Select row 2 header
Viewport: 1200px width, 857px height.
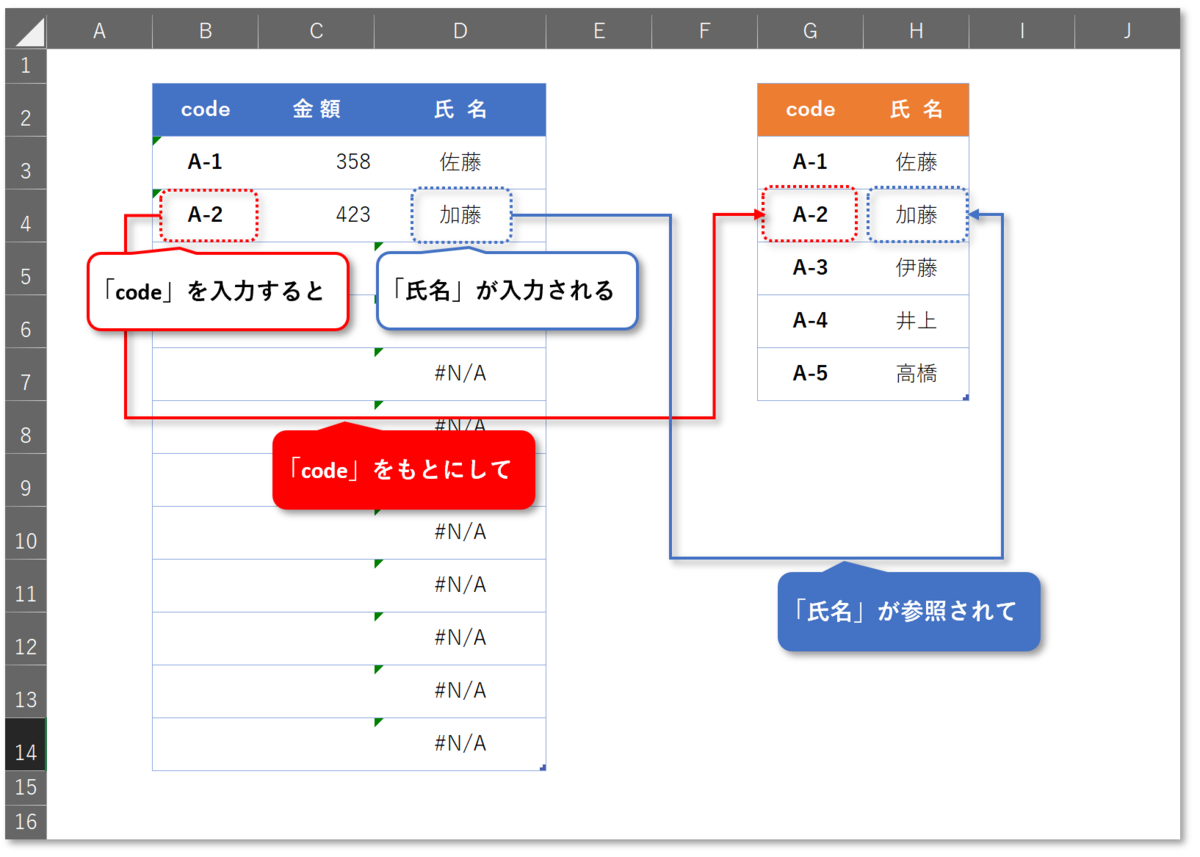pos(26,110)
